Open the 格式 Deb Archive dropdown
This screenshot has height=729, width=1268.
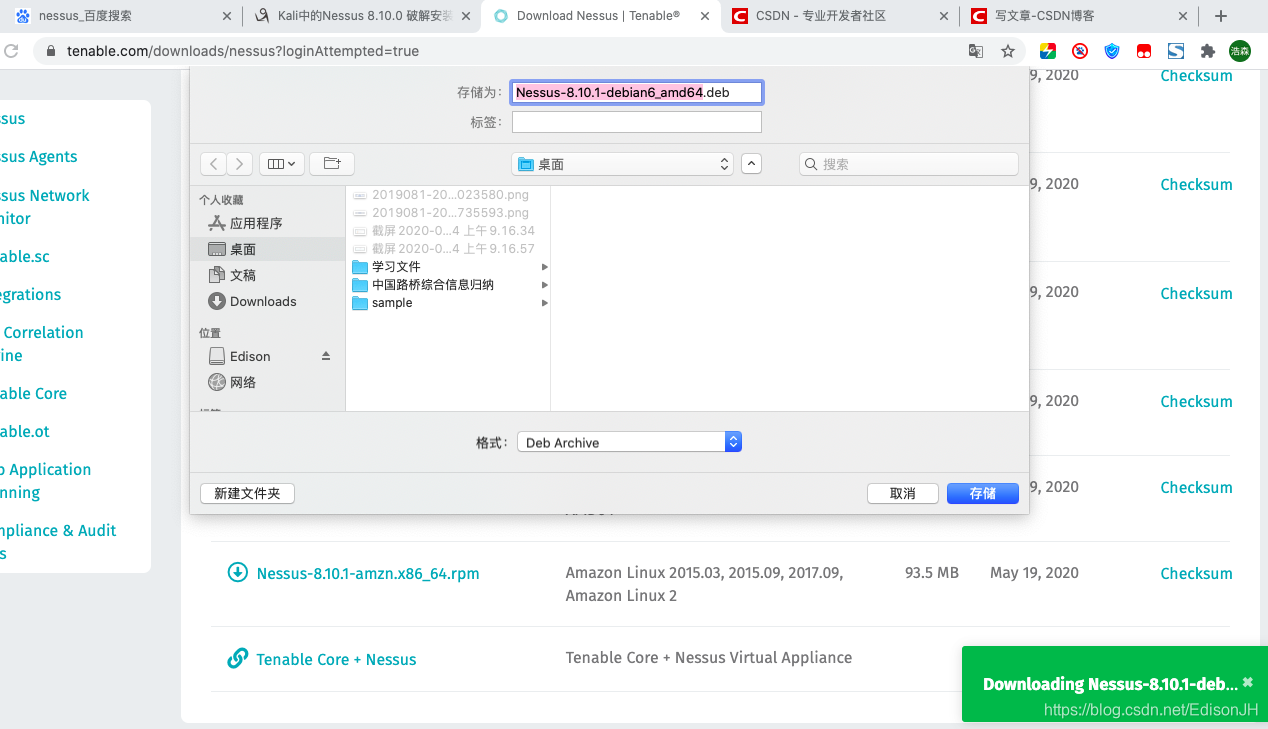[x=629, y=442]
